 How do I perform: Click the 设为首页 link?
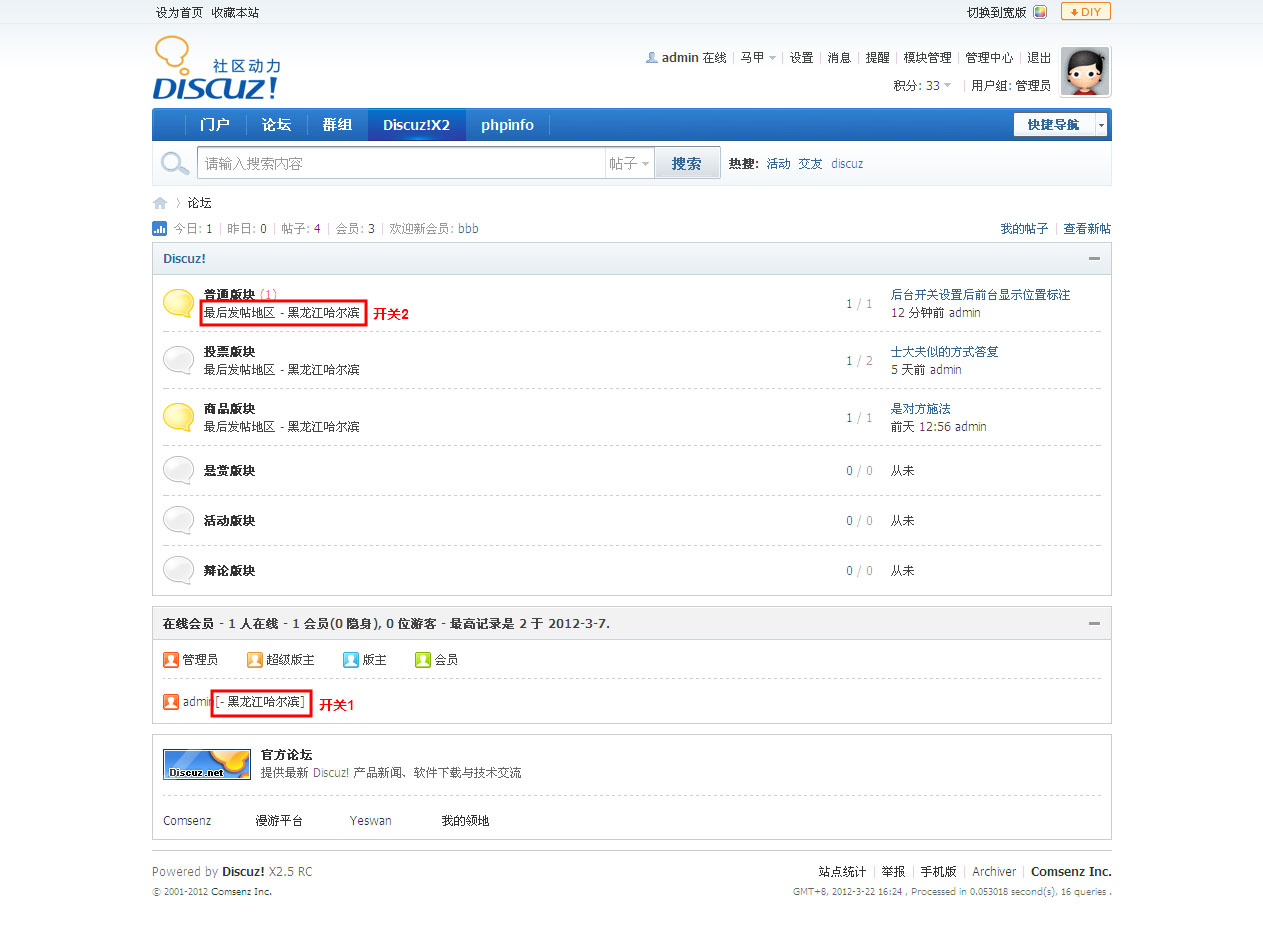click(x=179, y=13)
